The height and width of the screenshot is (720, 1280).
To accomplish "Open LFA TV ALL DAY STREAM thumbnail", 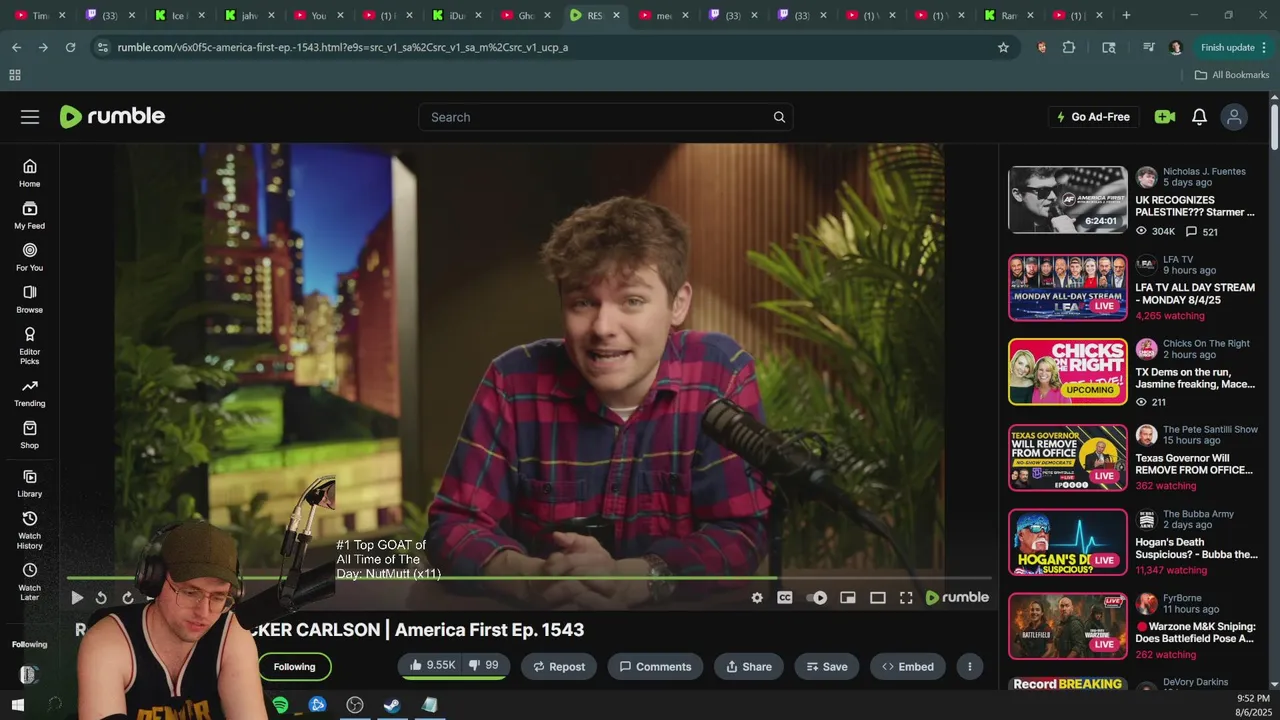I will click(1067, 288).
